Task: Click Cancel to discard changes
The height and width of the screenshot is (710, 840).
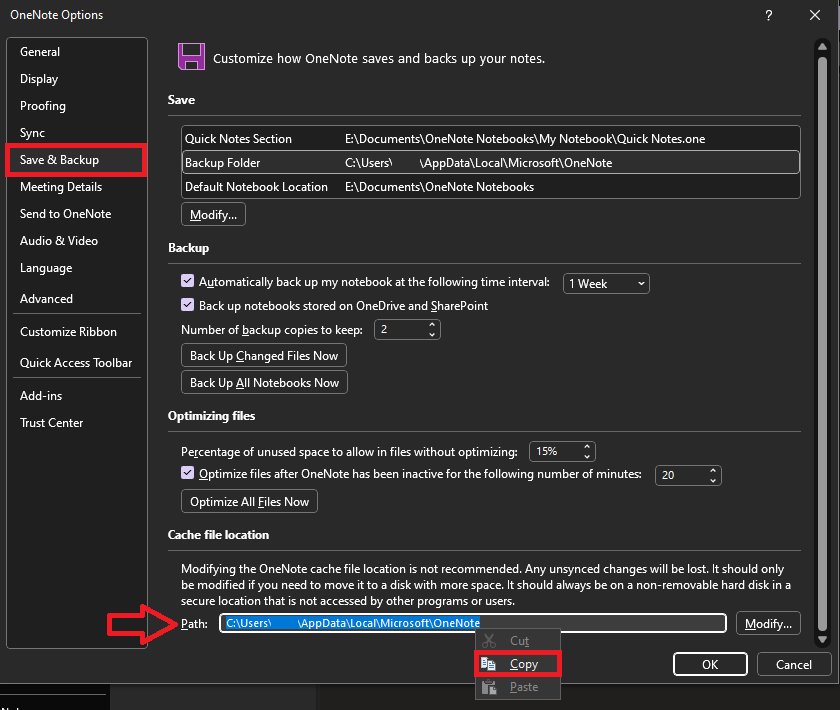Action: pos(793,664)
